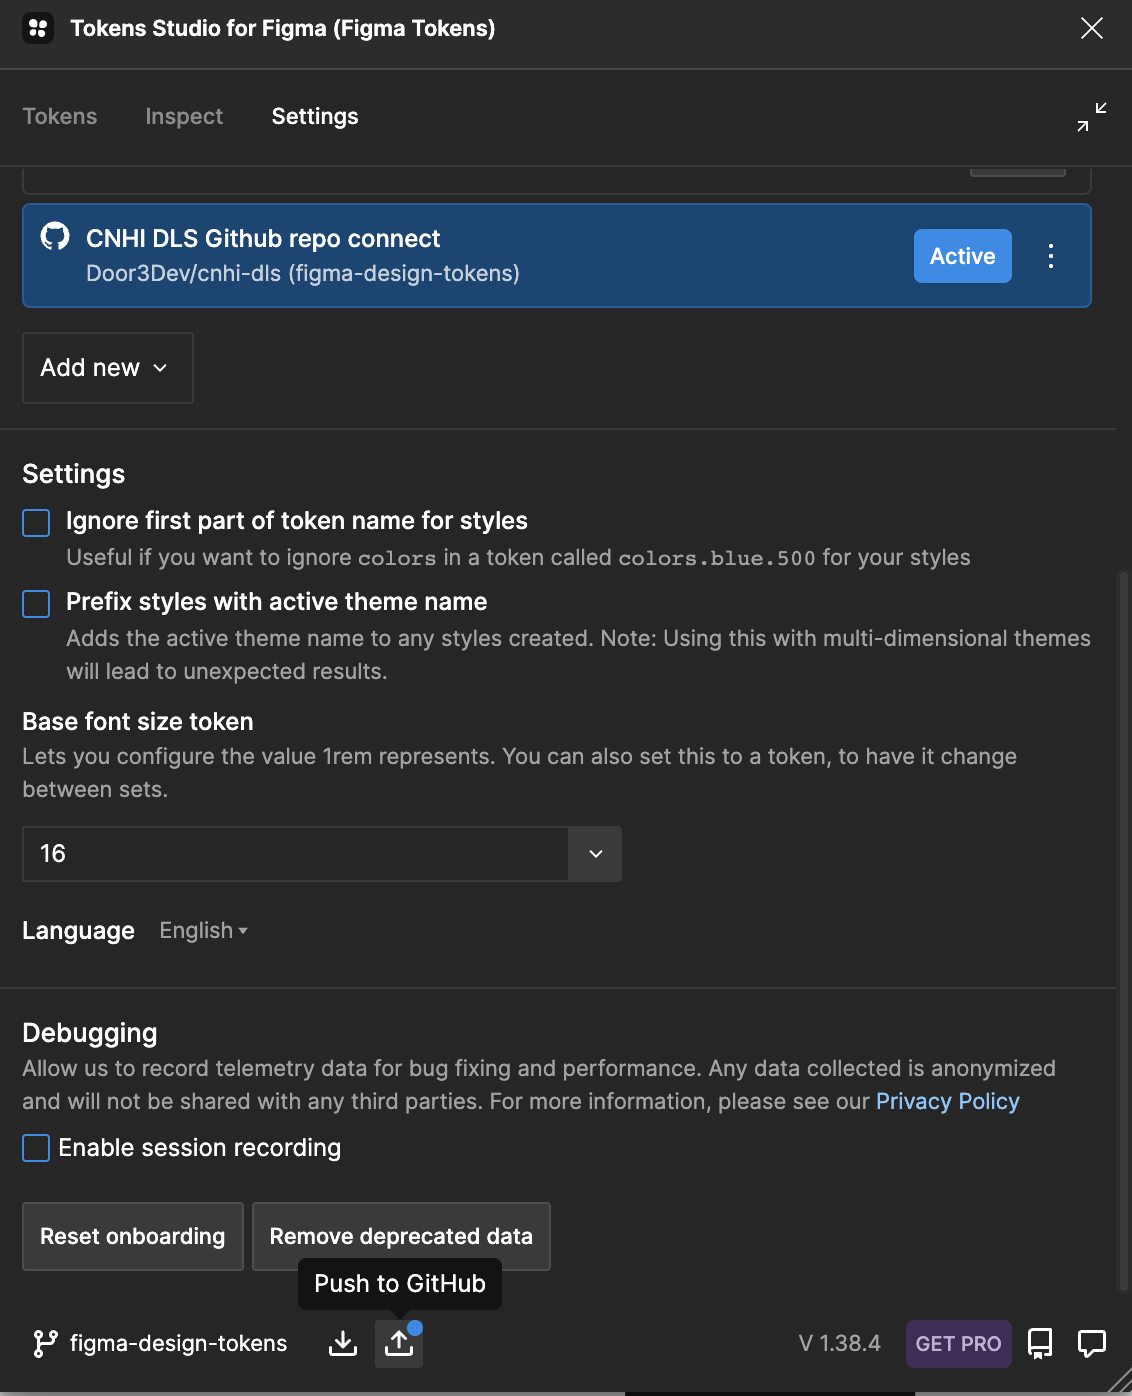The height and width of the screenshot is (1396, 1132).
Task: Change the Language from English dropdown
Action: coord(204,931)
